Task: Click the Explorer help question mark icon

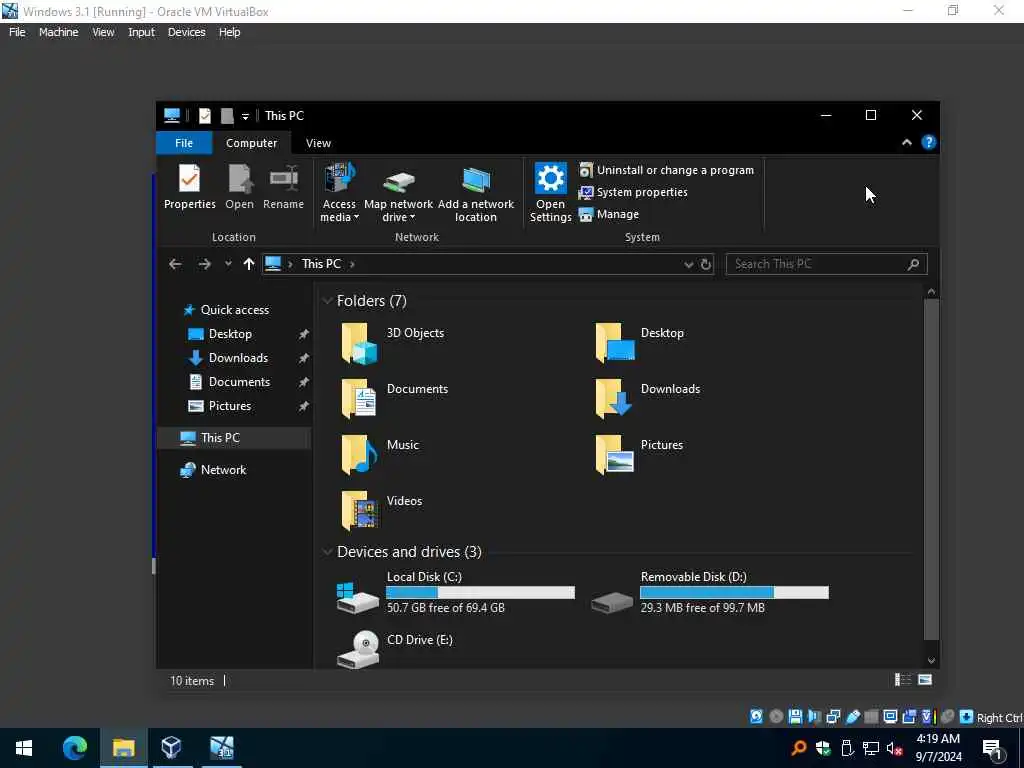Action: (x=929, y=142)
